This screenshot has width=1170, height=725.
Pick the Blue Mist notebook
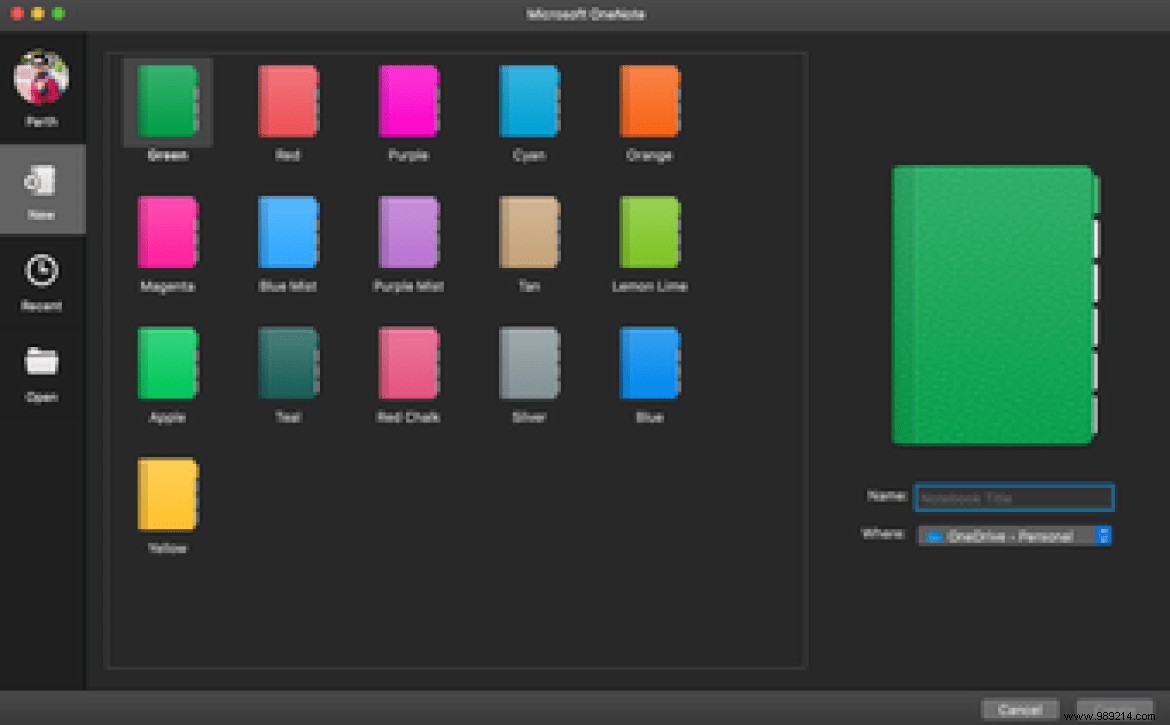pos(288,233)
